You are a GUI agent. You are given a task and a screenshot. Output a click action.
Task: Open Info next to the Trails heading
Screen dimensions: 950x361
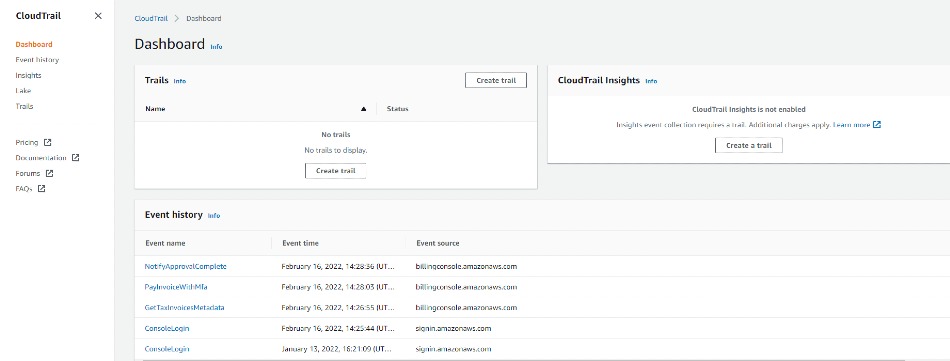point(179,81)
